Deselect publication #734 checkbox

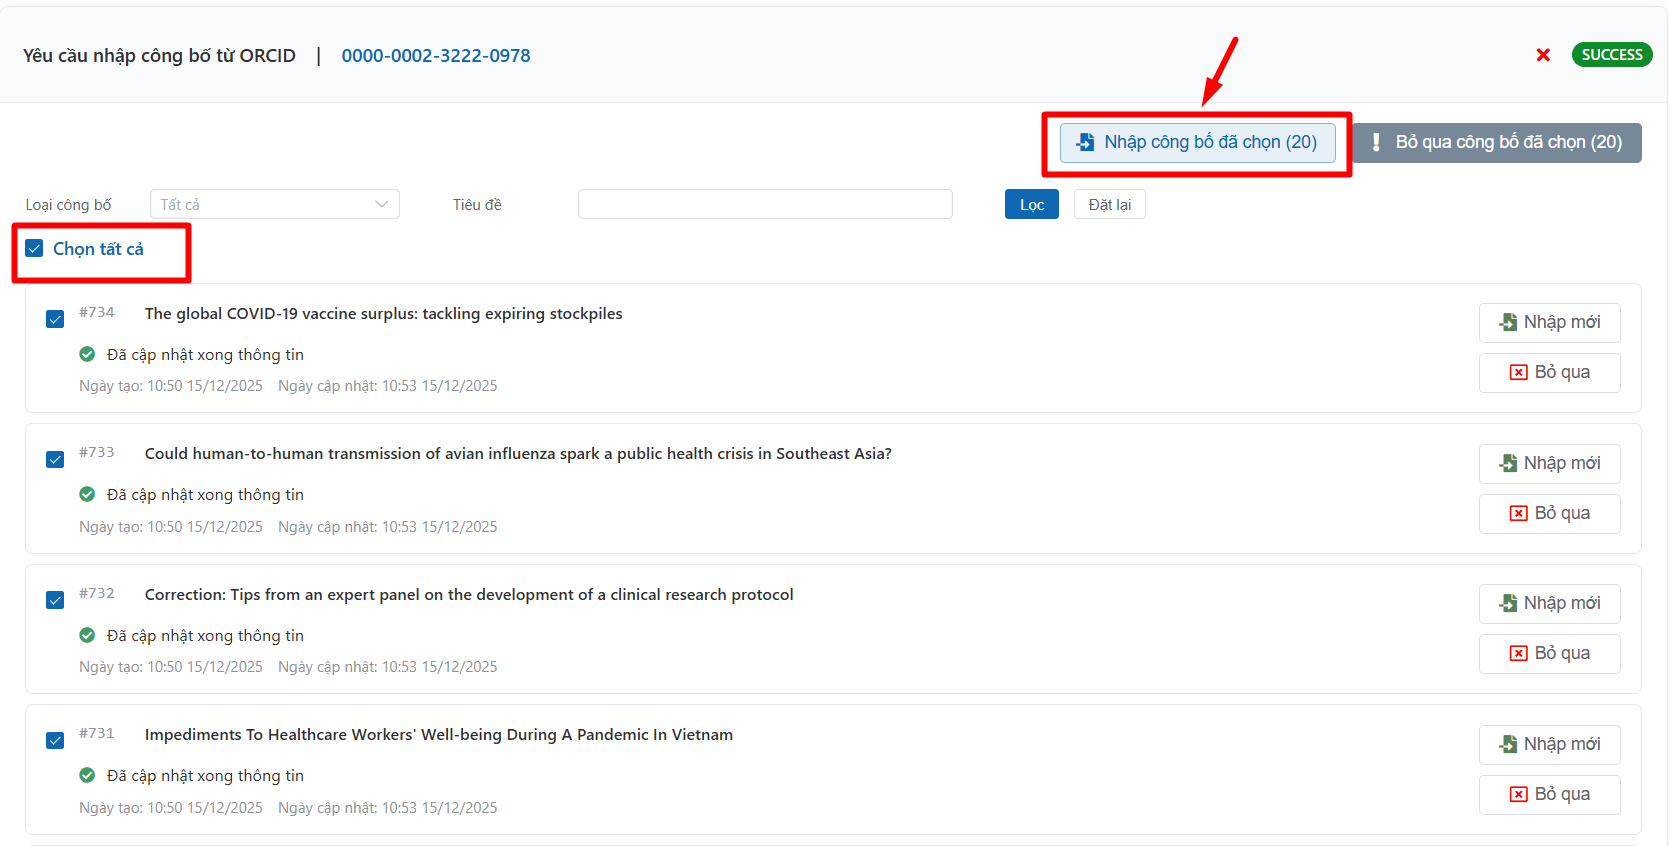tap(55, 319)
